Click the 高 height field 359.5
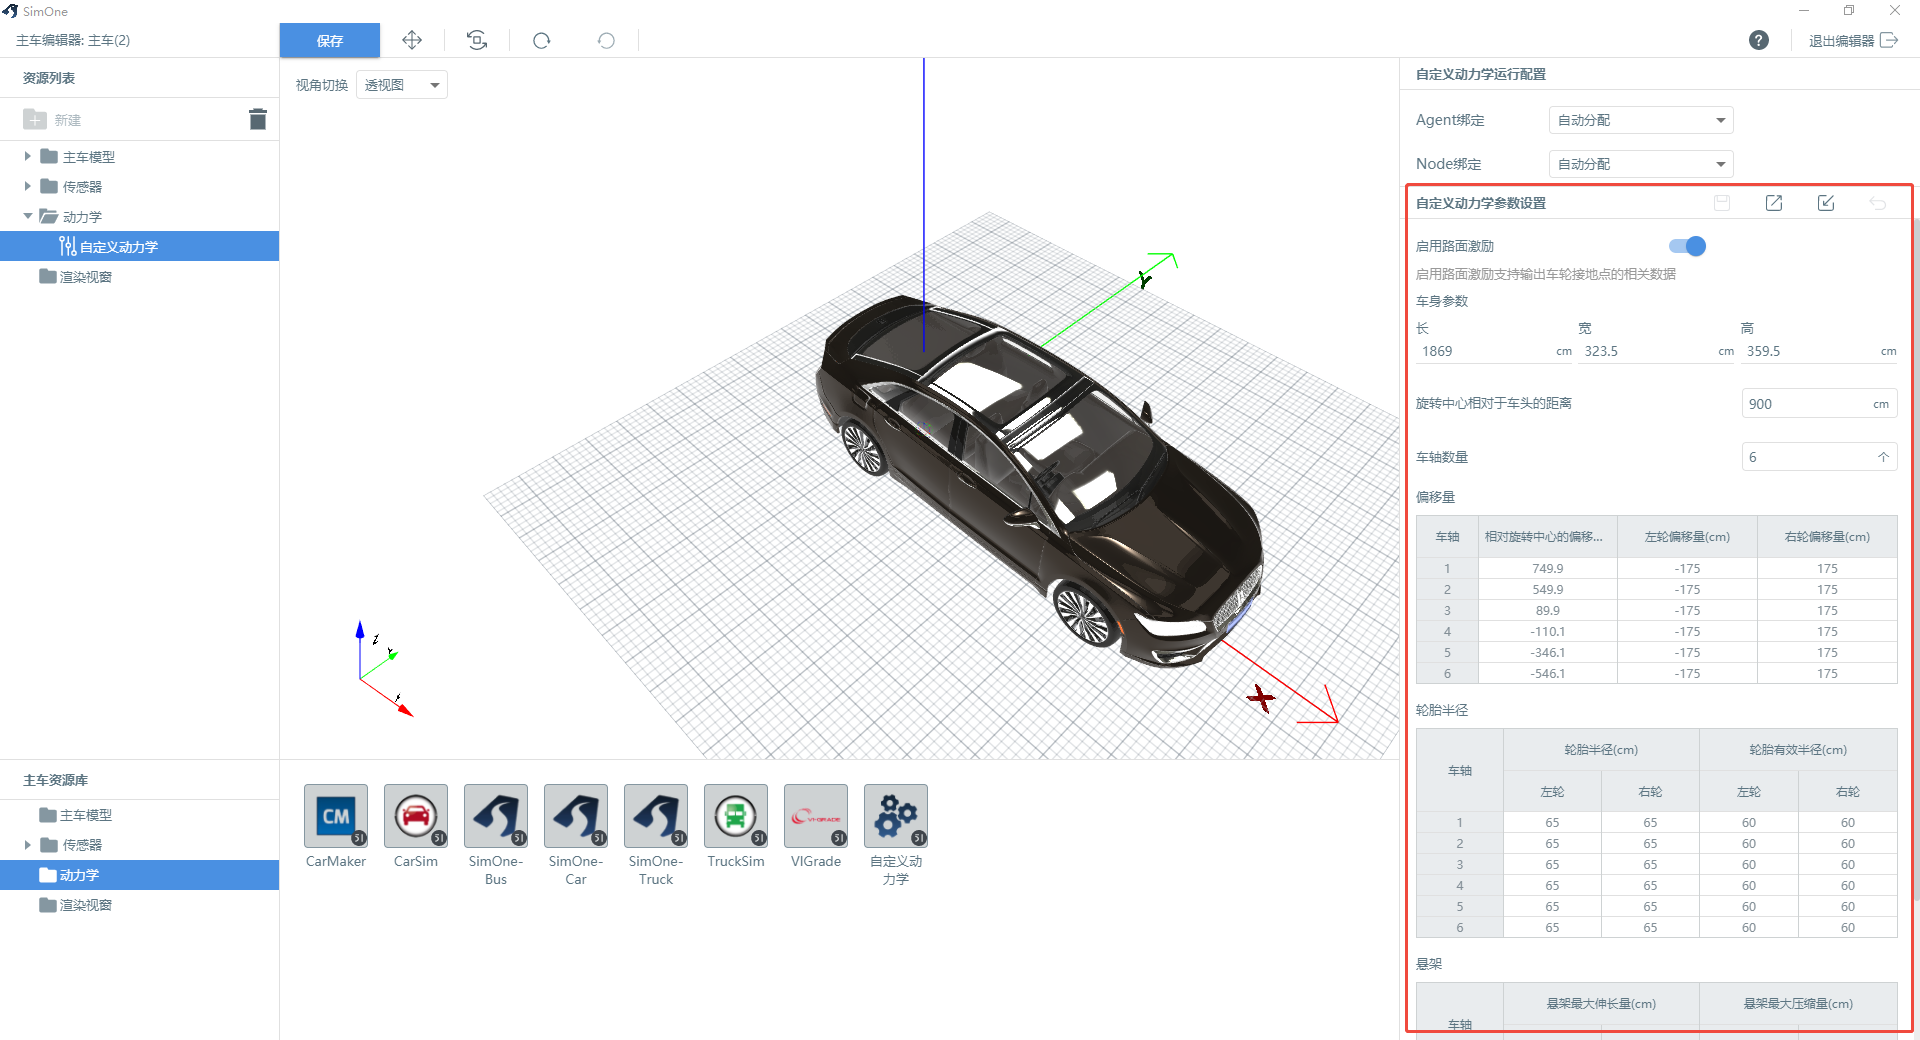Screen dimensions: 1920x1040 tap(1819, 351)
